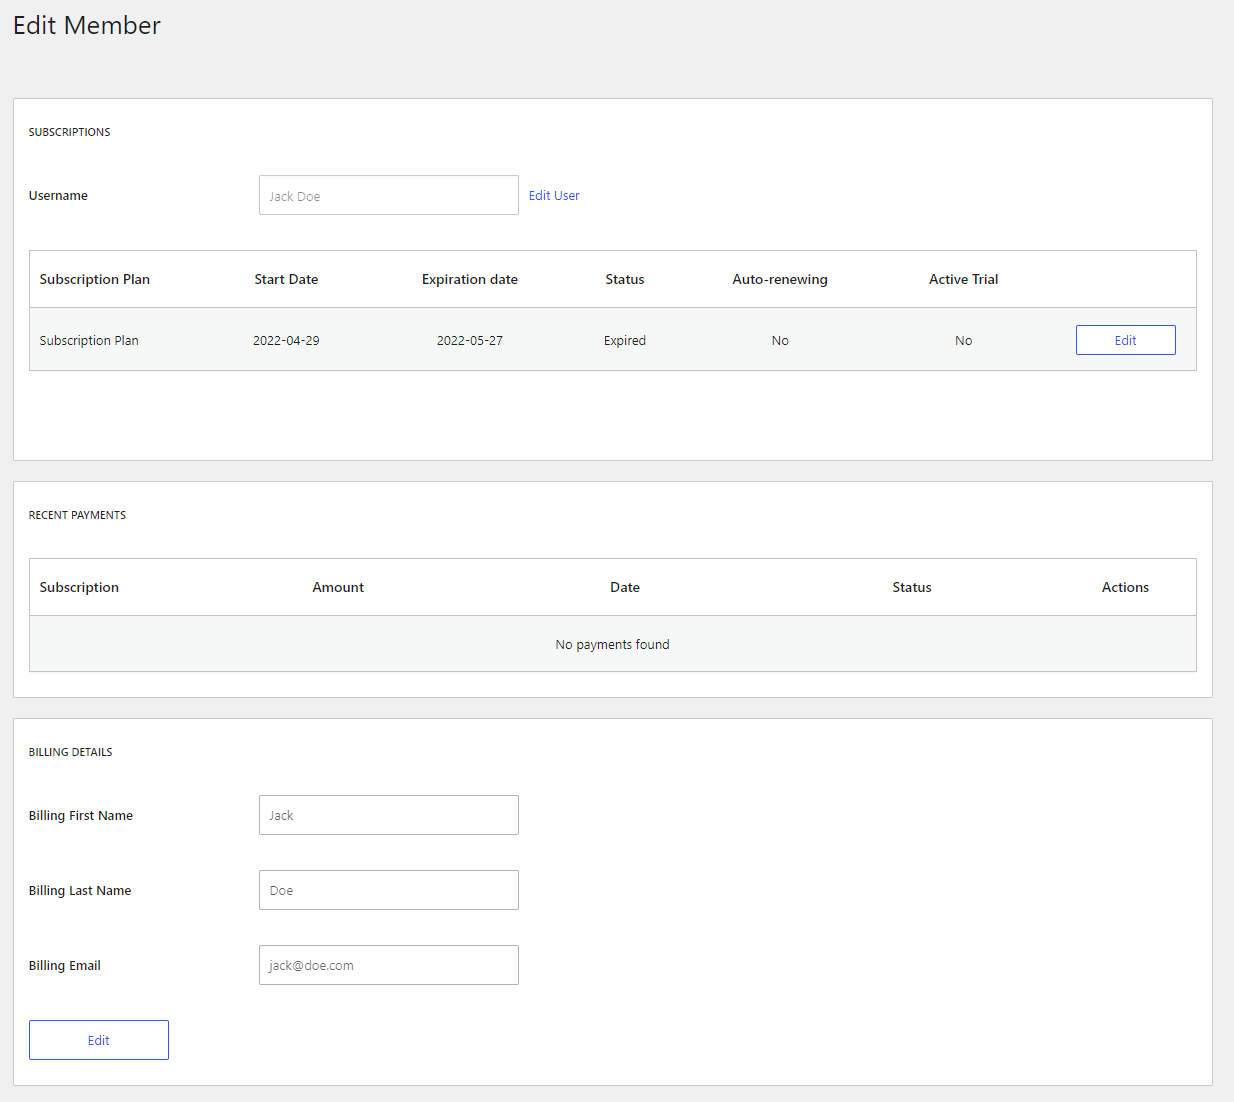Click Edit button in Subscription Plan row
The image size is (1234, 1102).
1125,340
